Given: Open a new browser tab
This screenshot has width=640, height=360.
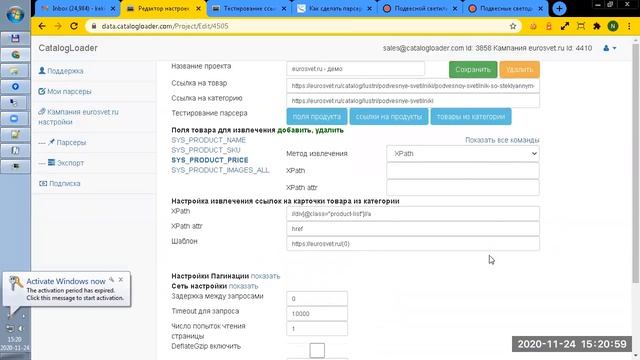Looking at the screenshot, I should coord(559,8).
